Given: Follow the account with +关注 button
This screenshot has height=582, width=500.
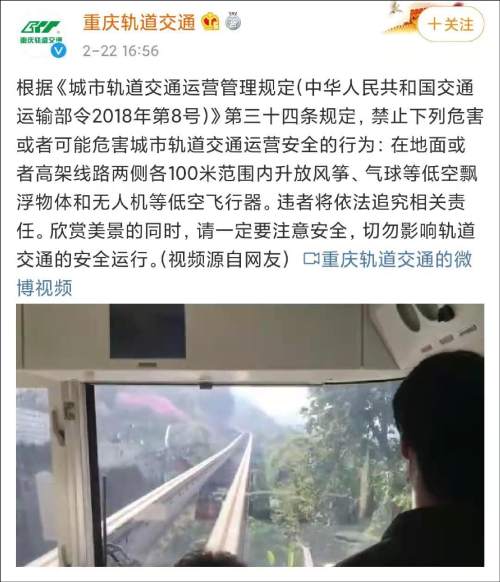Looking at the screenshot, I should click(x=451, y=24).
